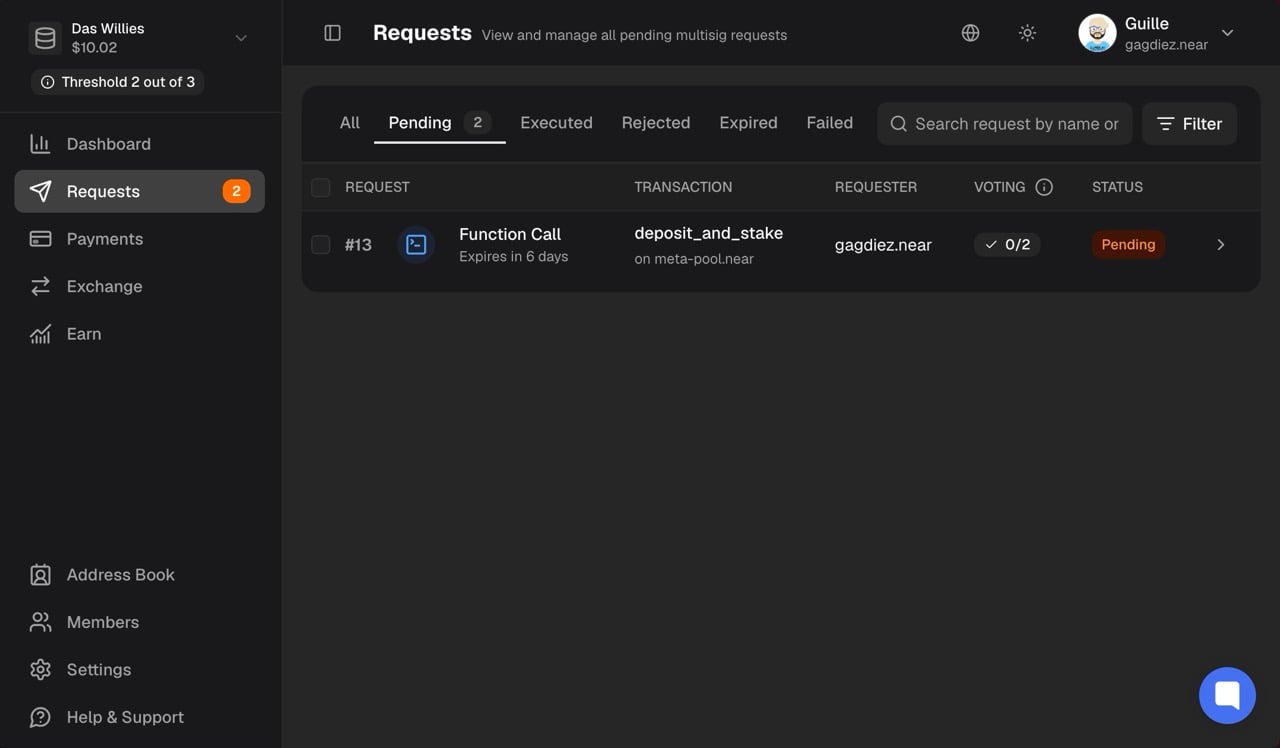Screen dimensions: 1280x748
Task: Open the Filter button
Action: coord(1189,124)
